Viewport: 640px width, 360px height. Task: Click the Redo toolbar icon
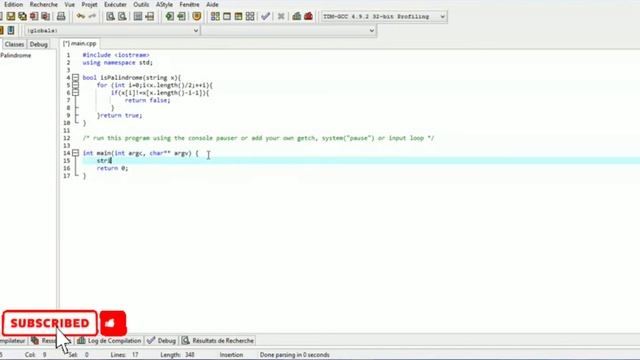(92, 16)
